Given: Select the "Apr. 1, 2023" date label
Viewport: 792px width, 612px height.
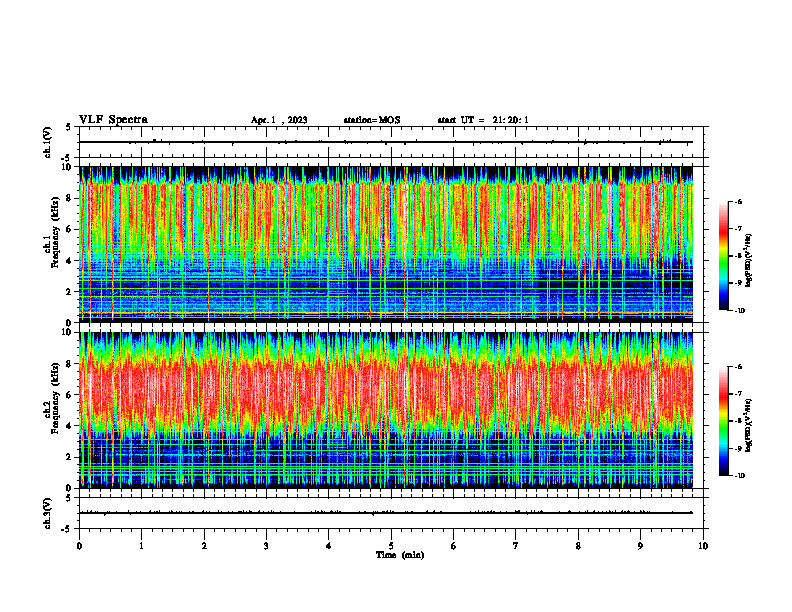Looking at the screenshot, I should [x=279, y=120].
